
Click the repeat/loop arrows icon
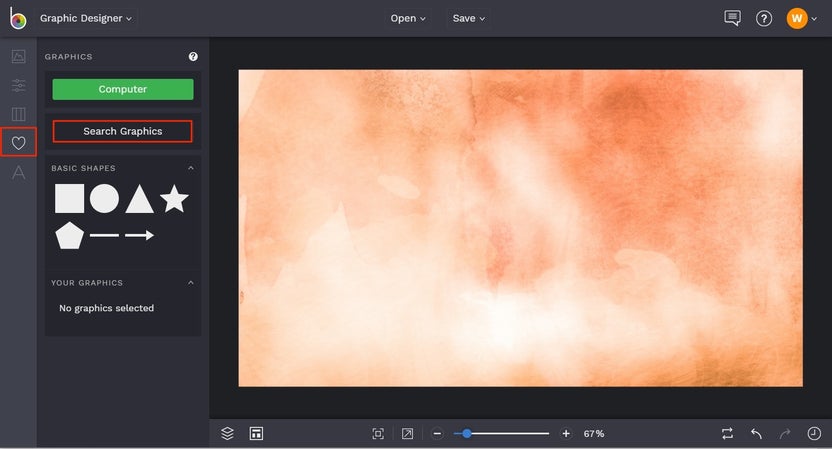pos(727,434)
